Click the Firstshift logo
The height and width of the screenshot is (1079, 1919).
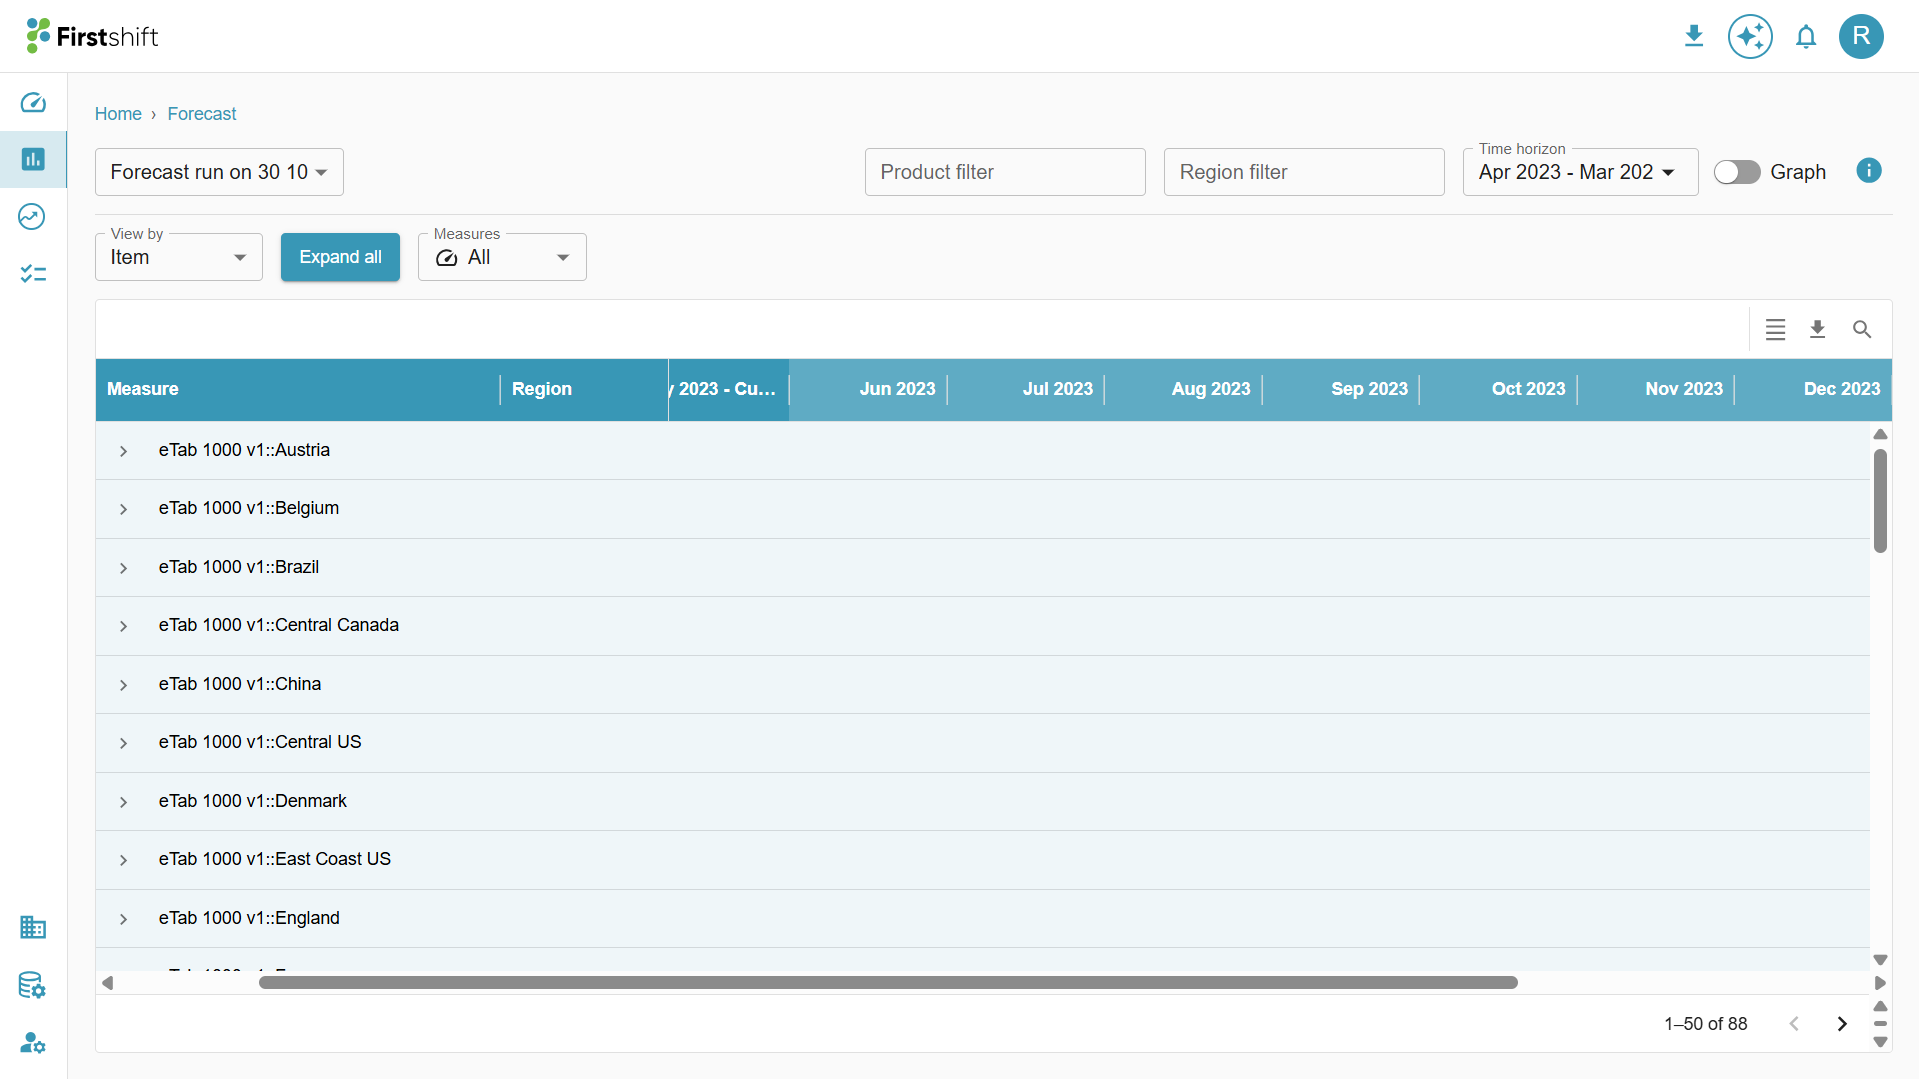92,36
